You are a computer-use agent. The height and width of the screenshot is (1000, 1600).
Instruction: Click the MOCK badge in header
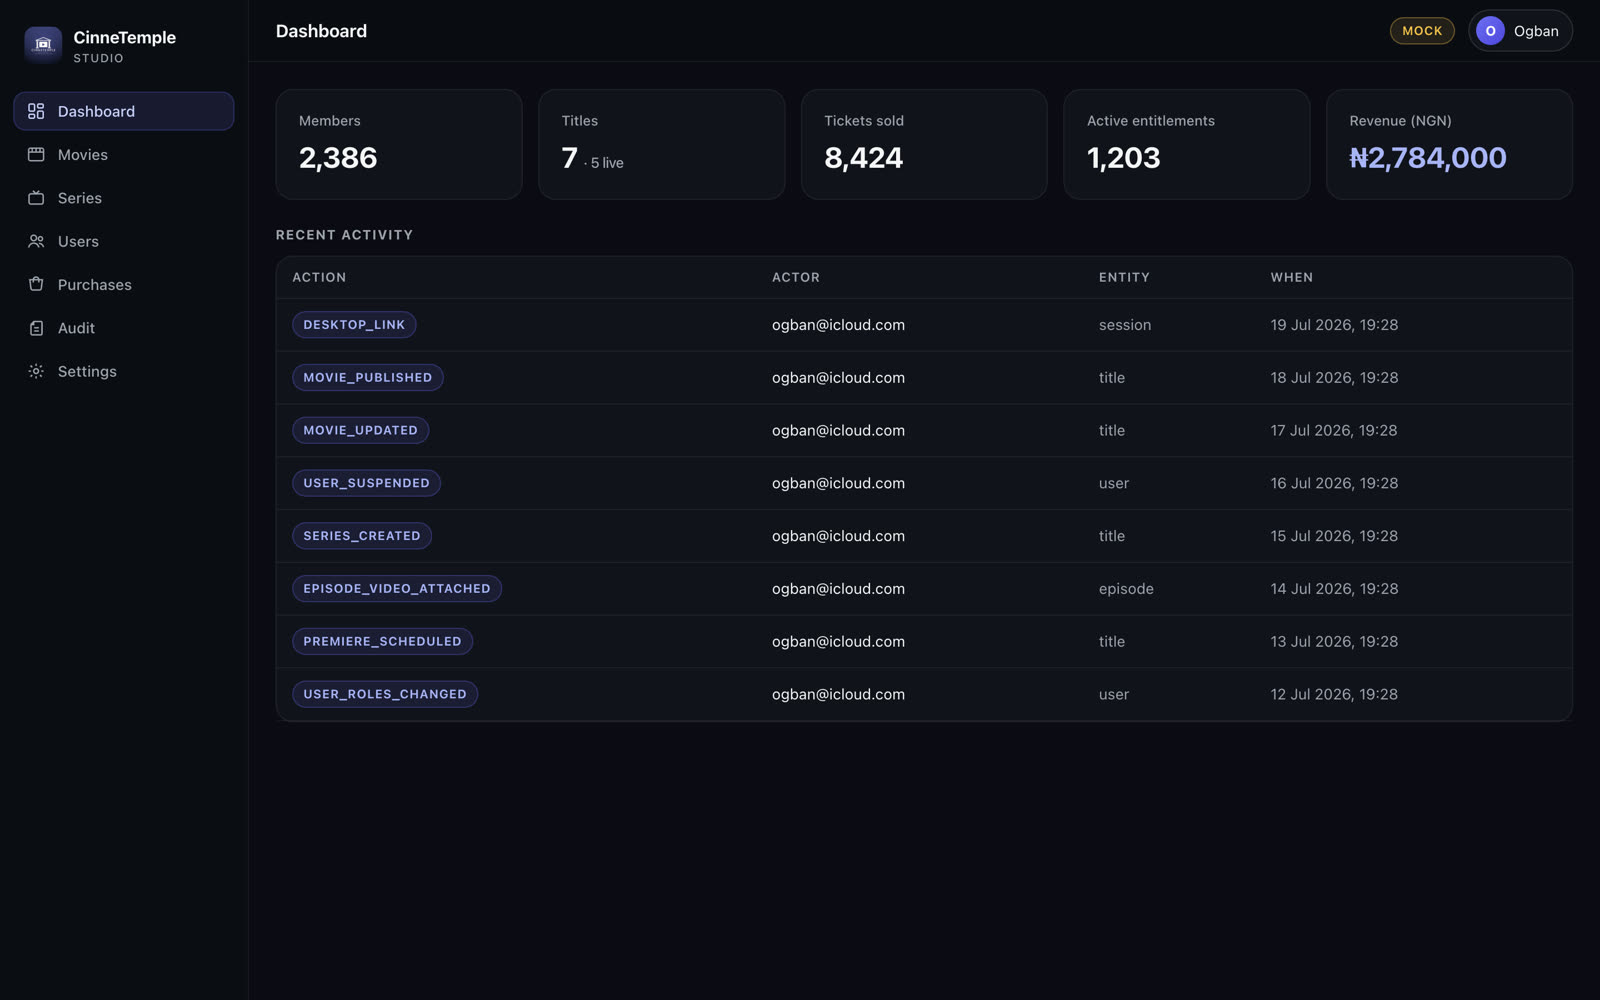point(1422,31)
